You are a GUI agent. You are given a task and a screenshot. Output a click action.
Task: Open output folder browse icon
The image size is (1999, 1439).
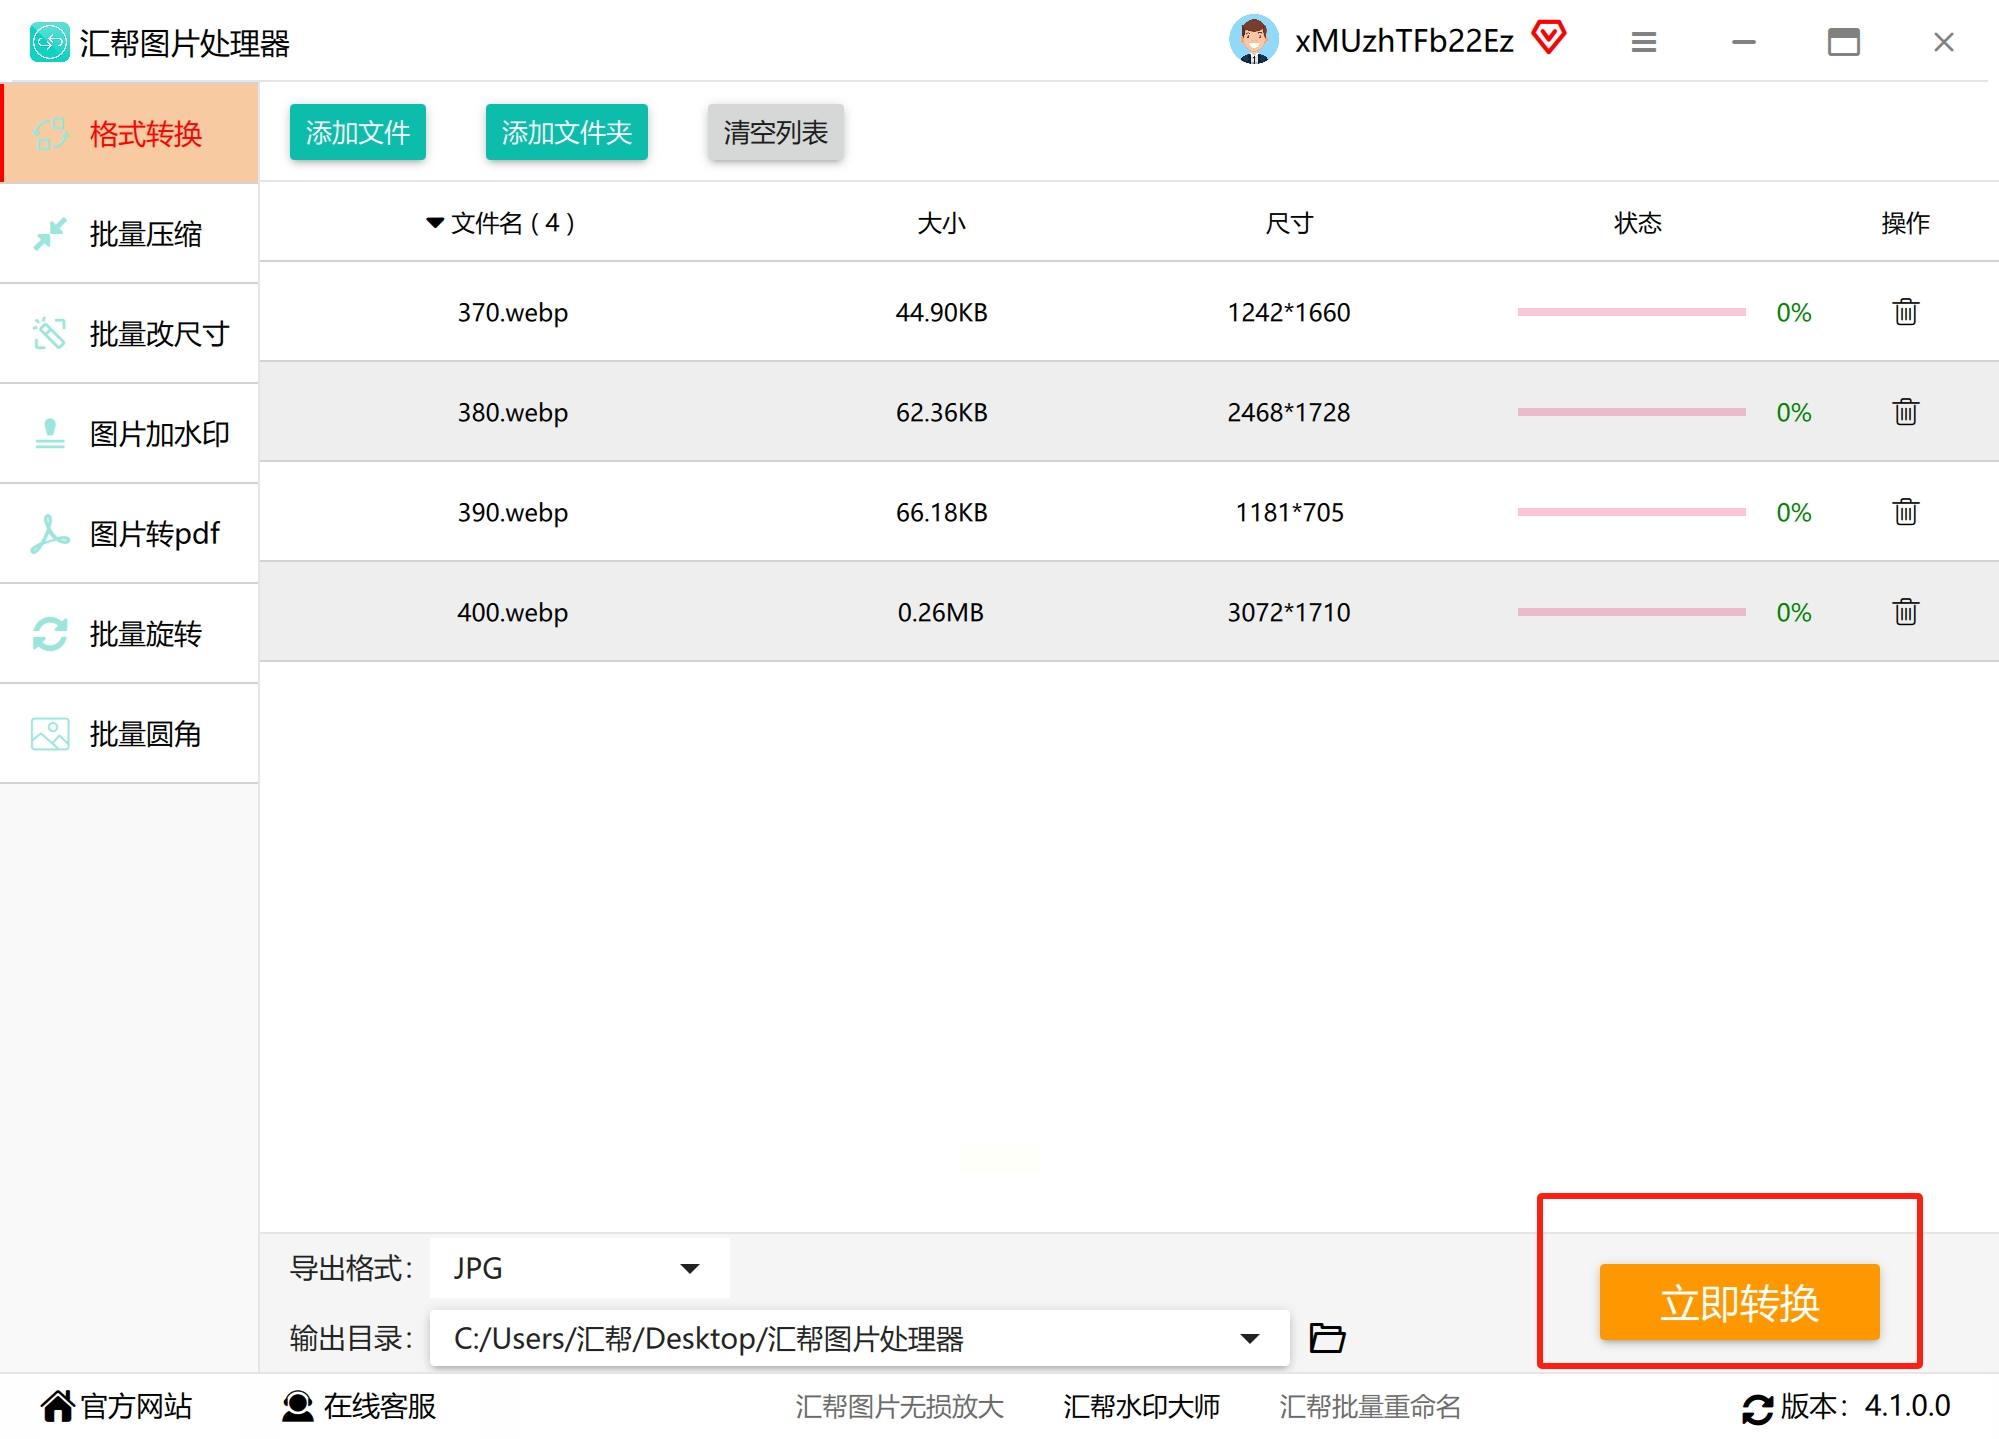pos(1327,1338)
